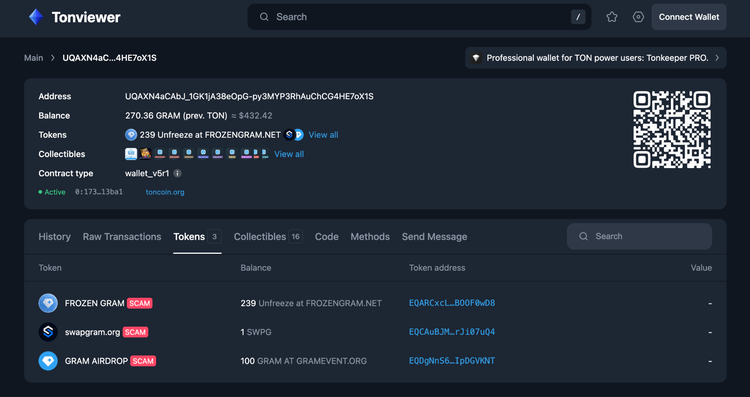Open the Send Message tab

[x=434, y=237]
